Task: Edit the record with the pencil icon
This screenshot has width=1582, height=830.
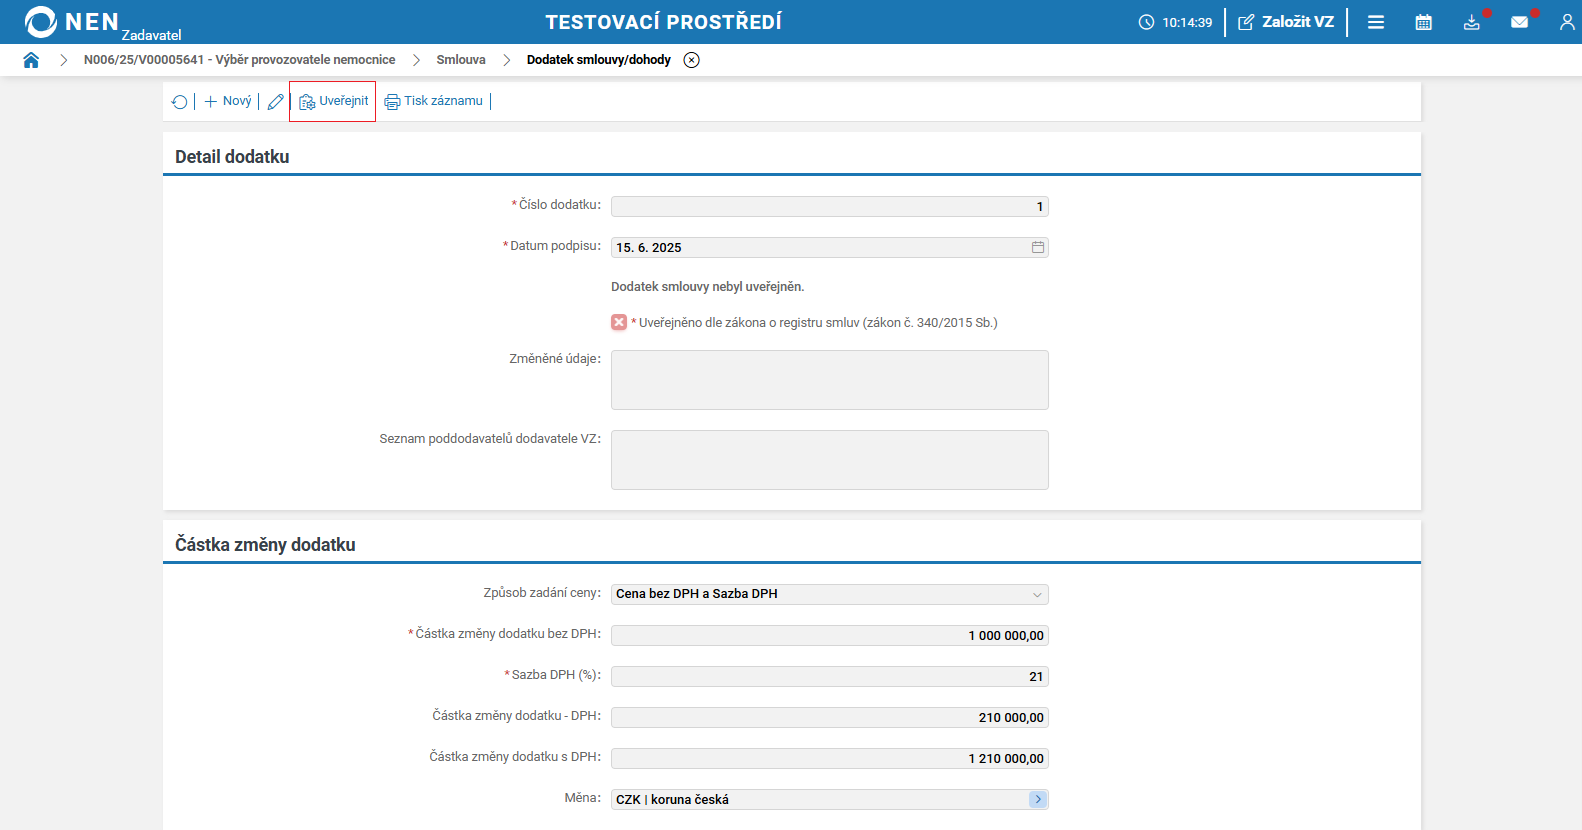Action: click(x=275, y=102)
